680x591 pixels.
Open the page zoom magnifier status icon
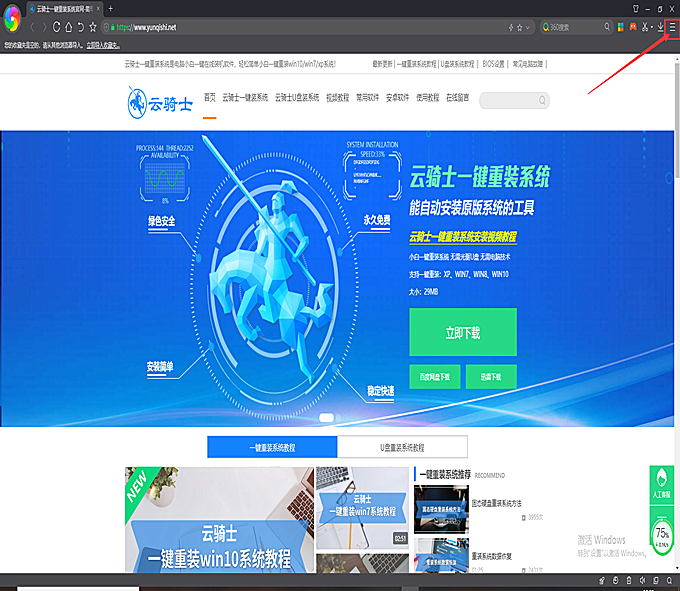pos(670,581)
